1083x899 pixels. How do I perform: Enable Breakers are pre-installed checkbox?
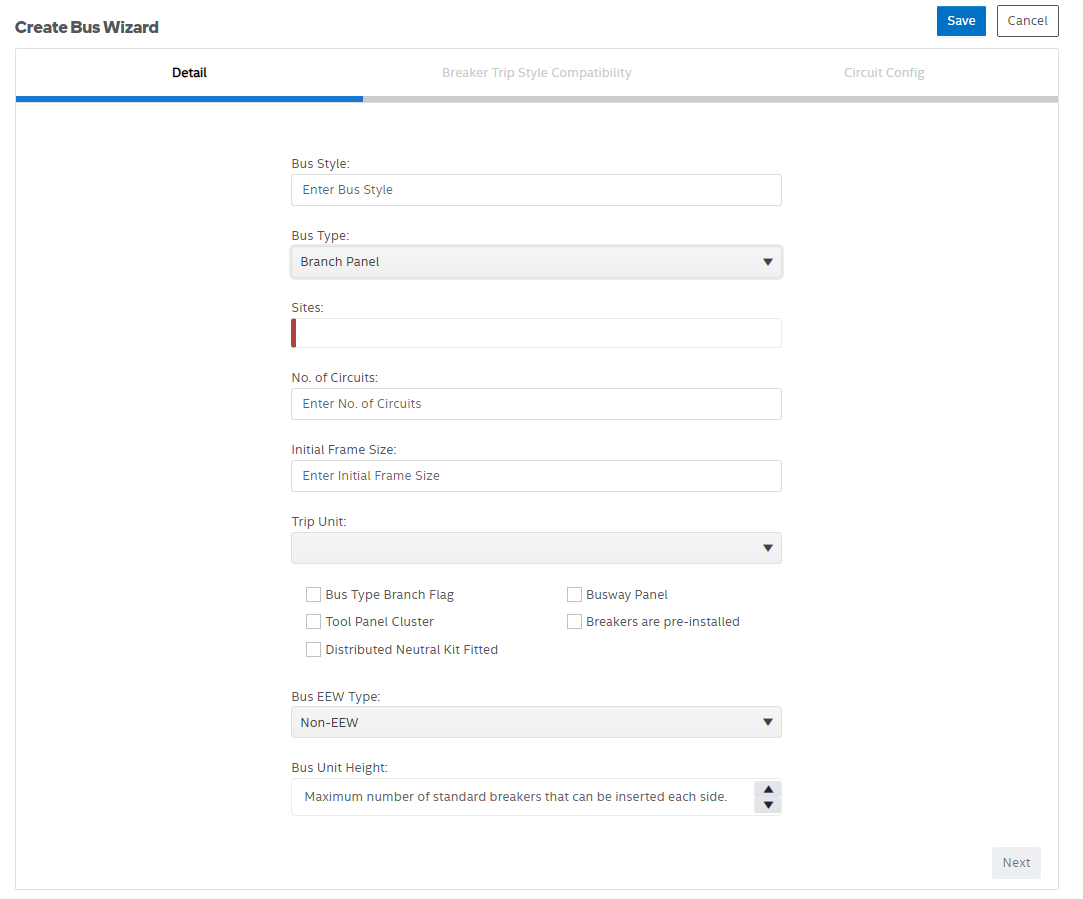click(x=574, y=622)
